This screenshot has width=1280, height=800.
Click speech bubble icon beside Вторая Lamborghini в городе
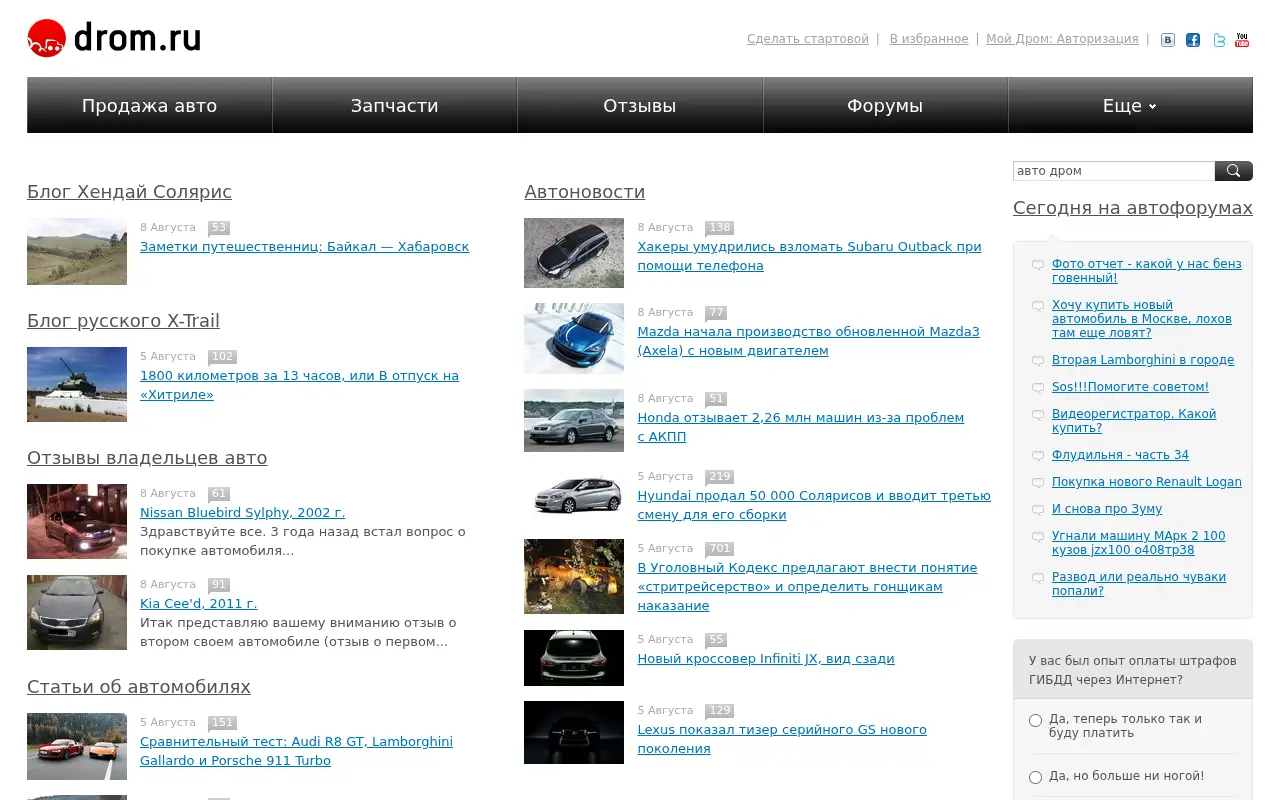click(x=1038, y=361)
